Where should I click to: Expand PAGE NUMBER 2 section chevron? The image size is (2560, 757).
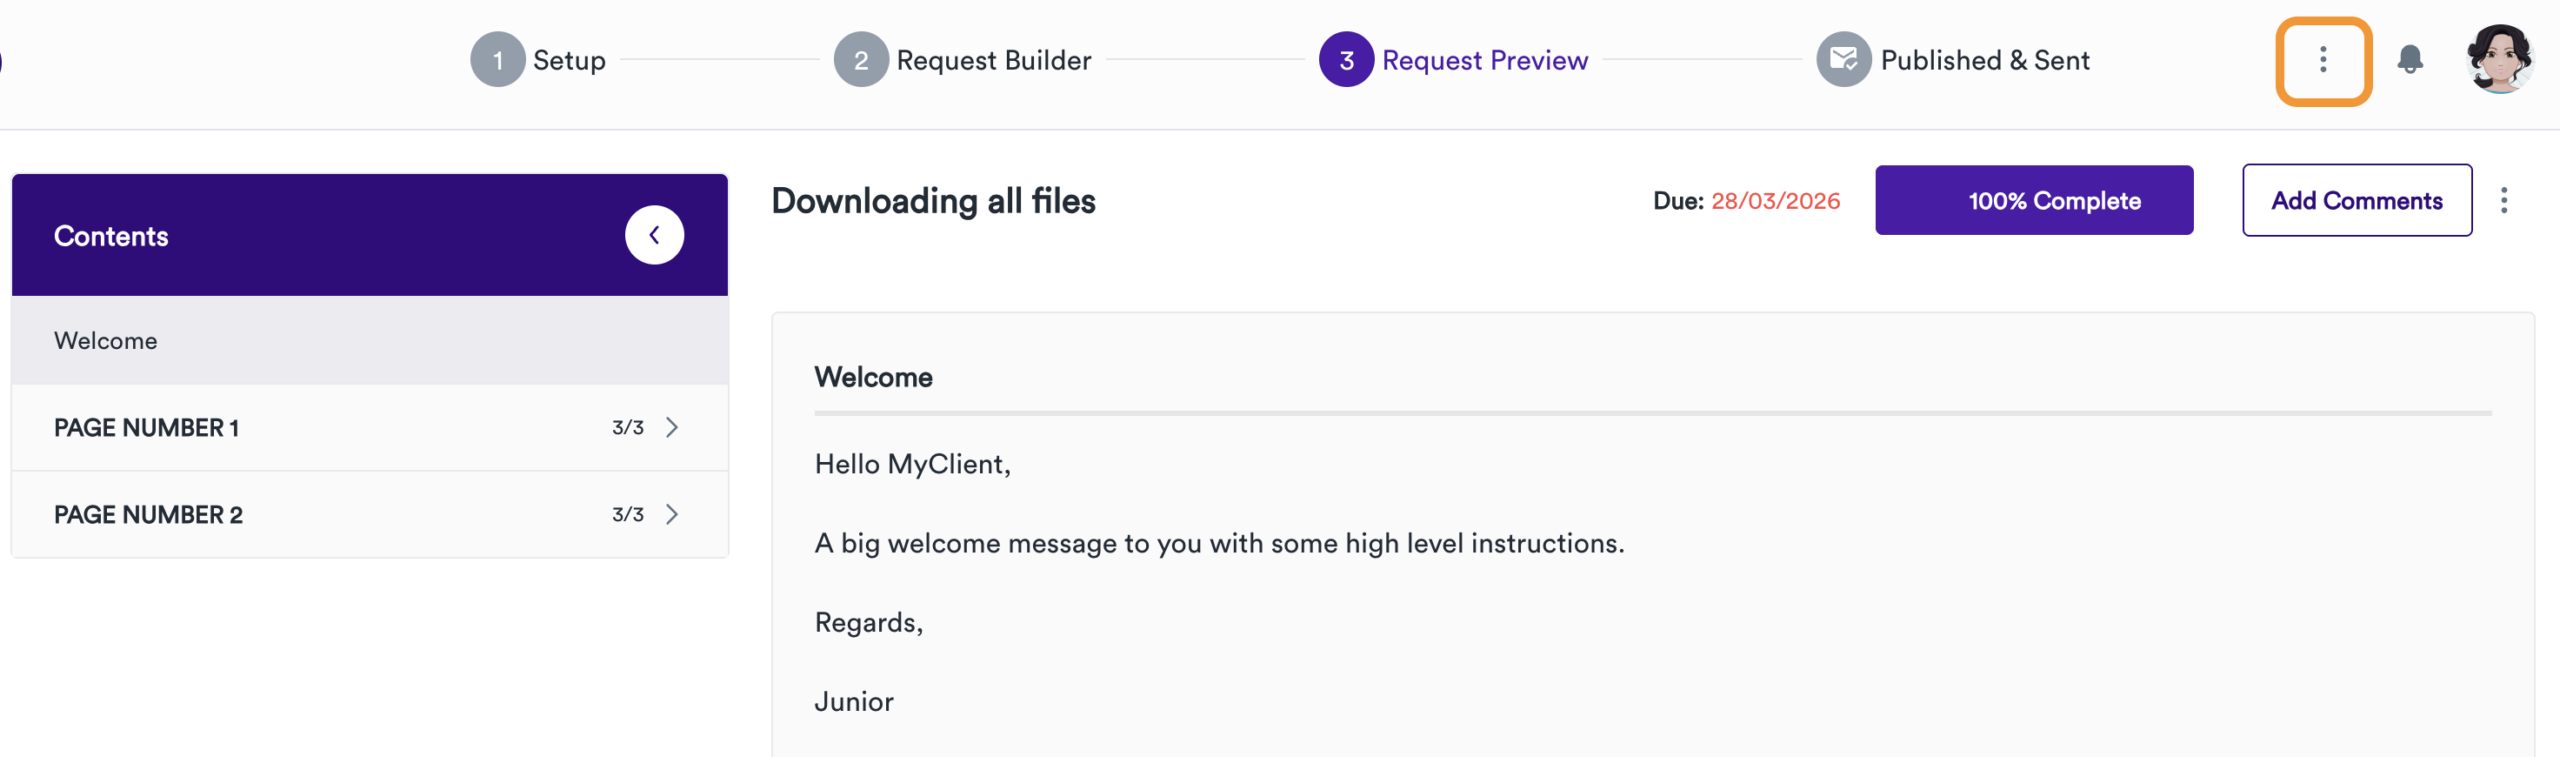click(x=672, y=514)
